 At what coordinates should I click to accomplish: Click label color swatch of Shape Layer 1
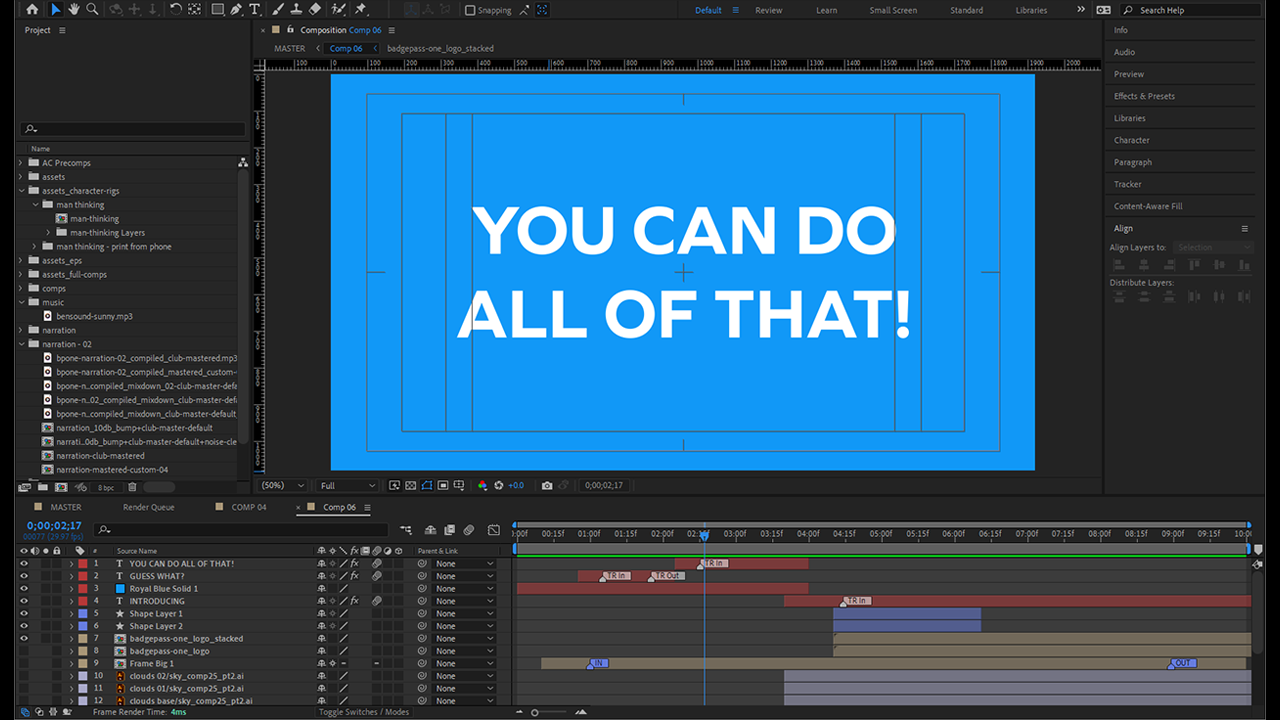pos(82,614)
